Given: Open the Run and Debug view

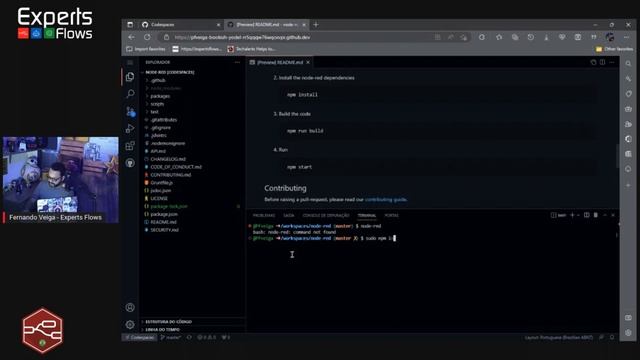Looking at the screenshot, I should [130, 129].
